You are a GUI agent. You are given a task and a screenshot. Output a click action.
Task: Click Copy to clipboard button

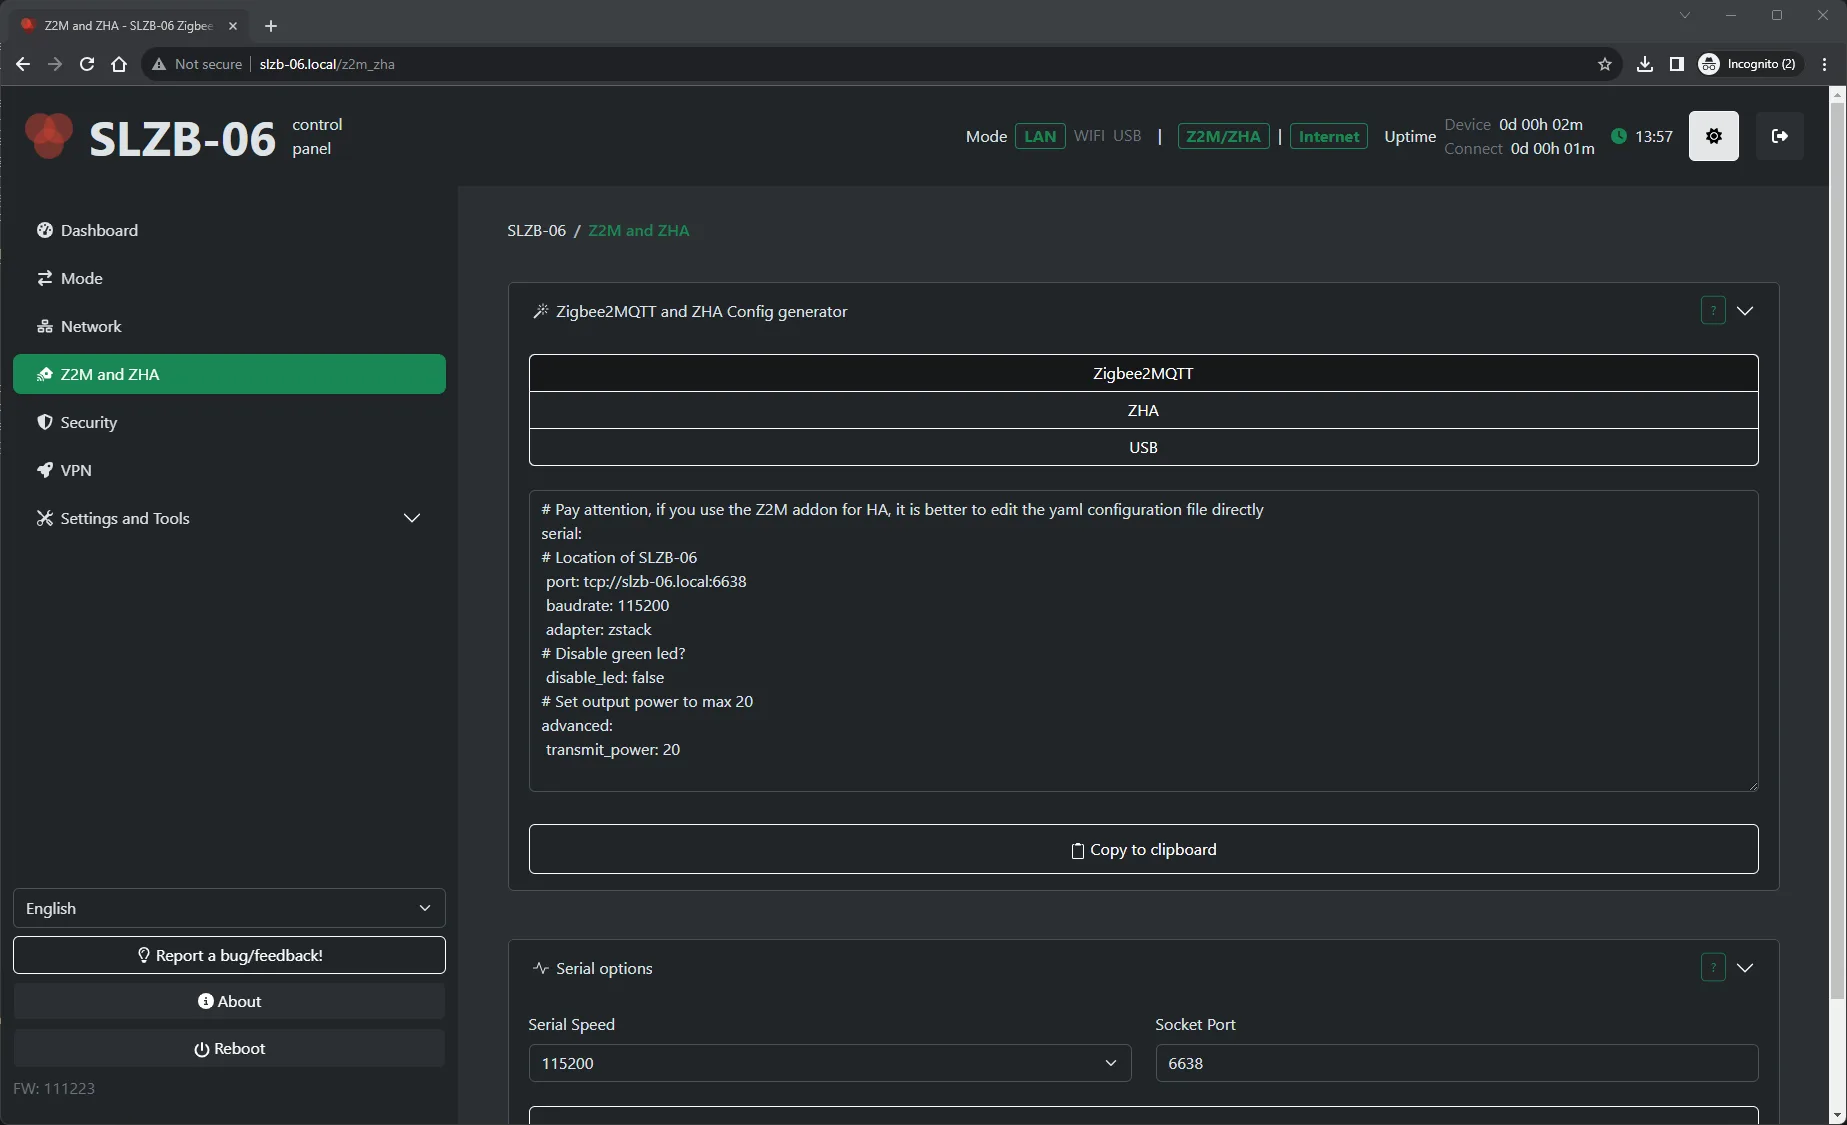[x=1142, y=849]
